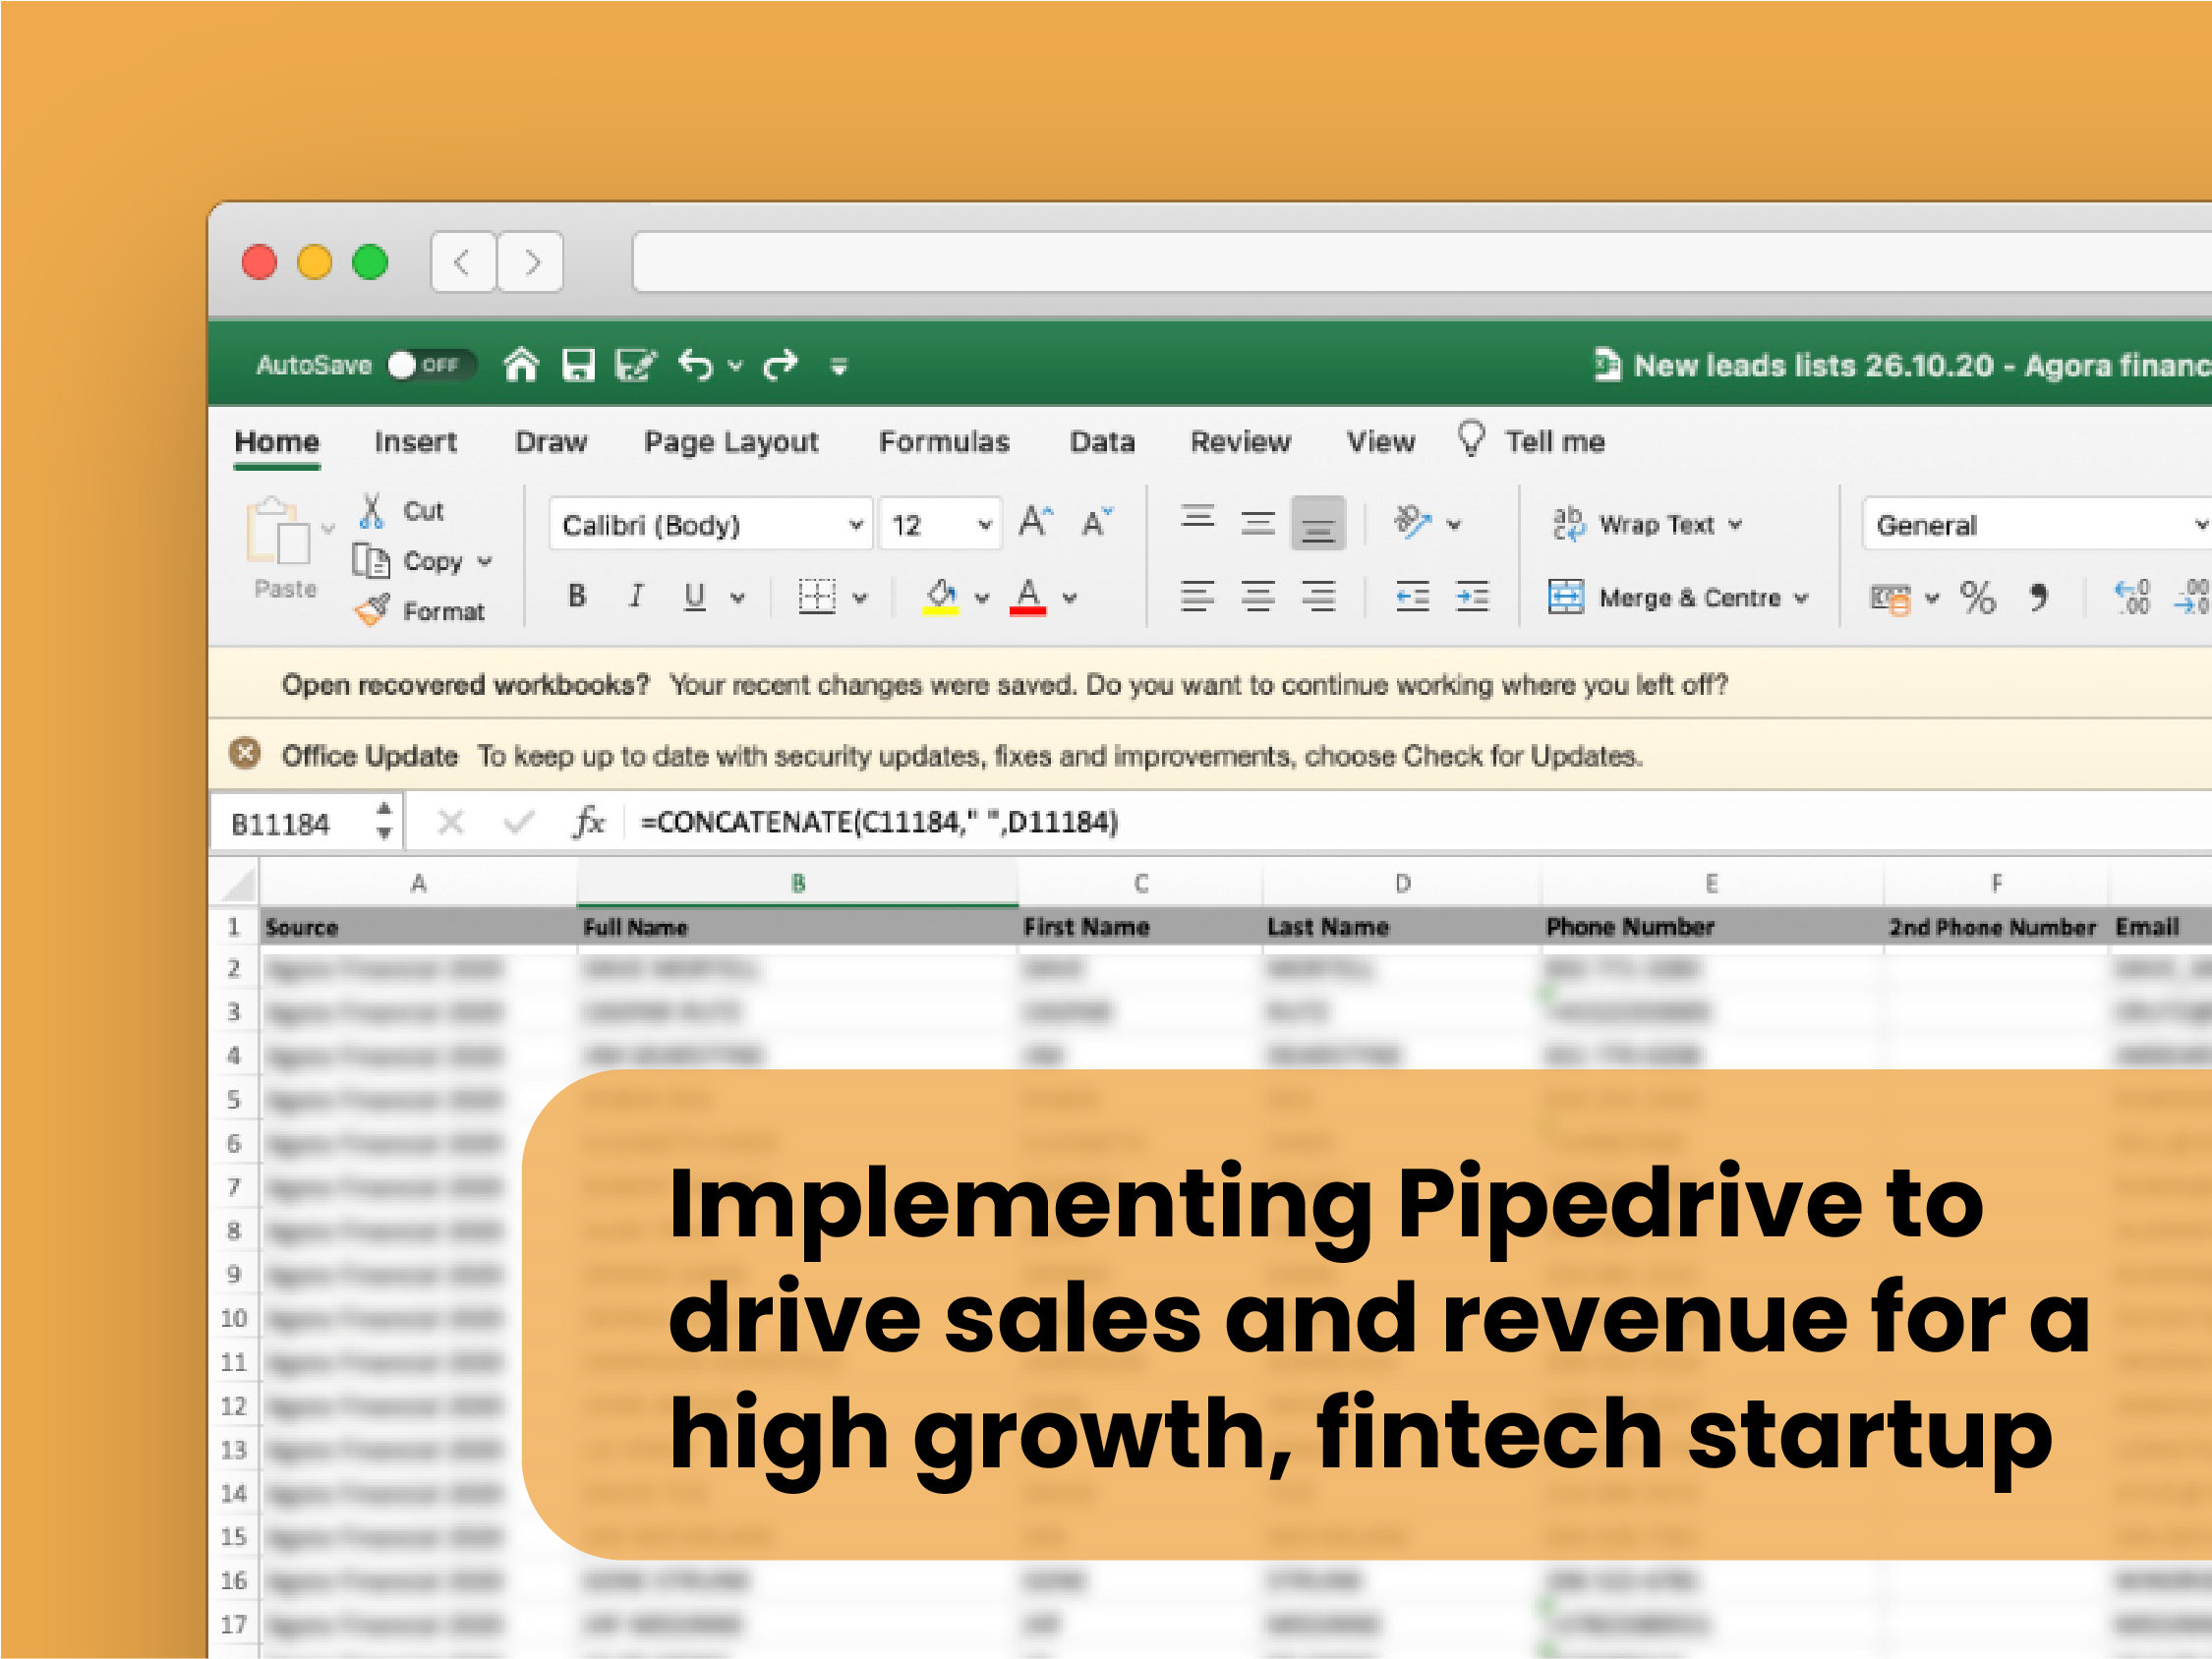Toggle the highlighted Bottom Align button
This screenshot has height=1659, width=2212.
click(1318, 522)
